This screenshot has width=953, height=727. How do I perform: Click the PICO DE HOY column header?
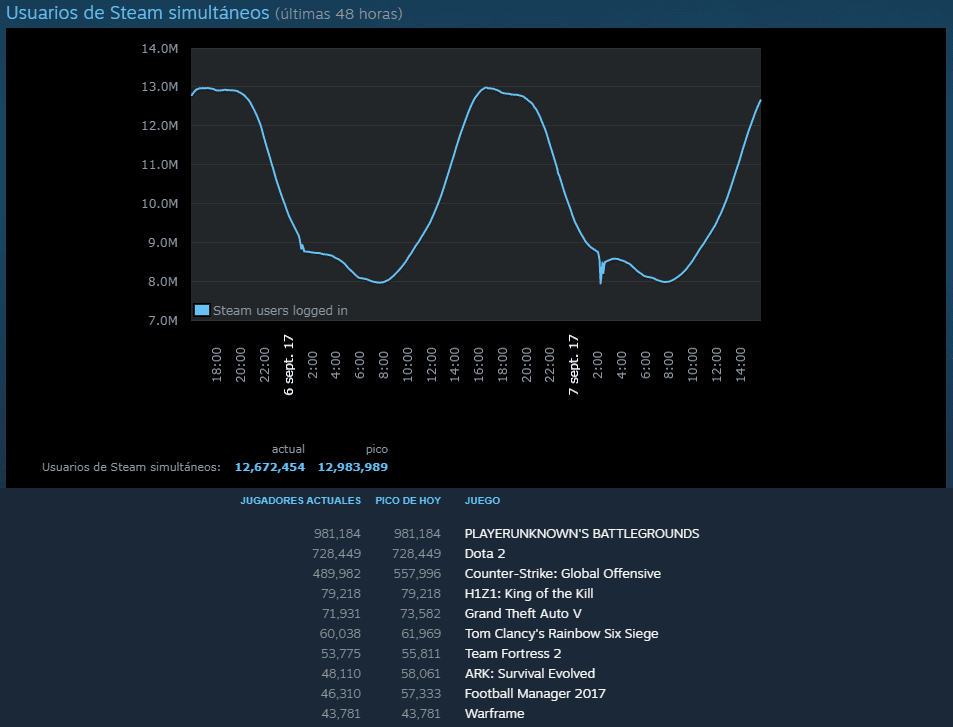click(408, 500)
